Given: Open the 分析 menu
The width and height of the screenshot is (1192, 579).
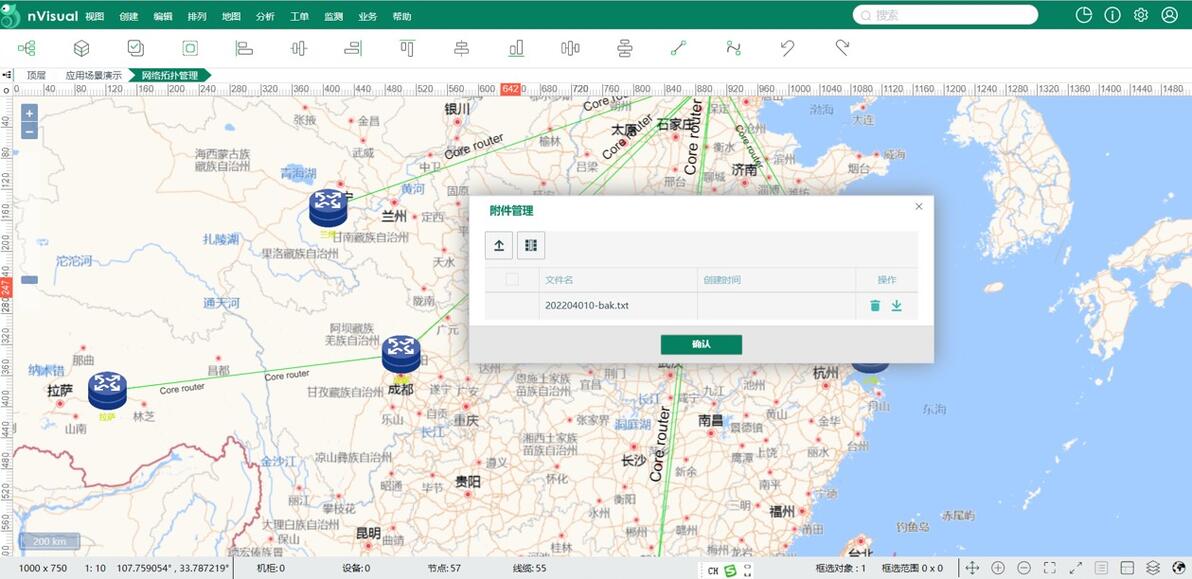Looking at the screenshot, I should [265, 16].
